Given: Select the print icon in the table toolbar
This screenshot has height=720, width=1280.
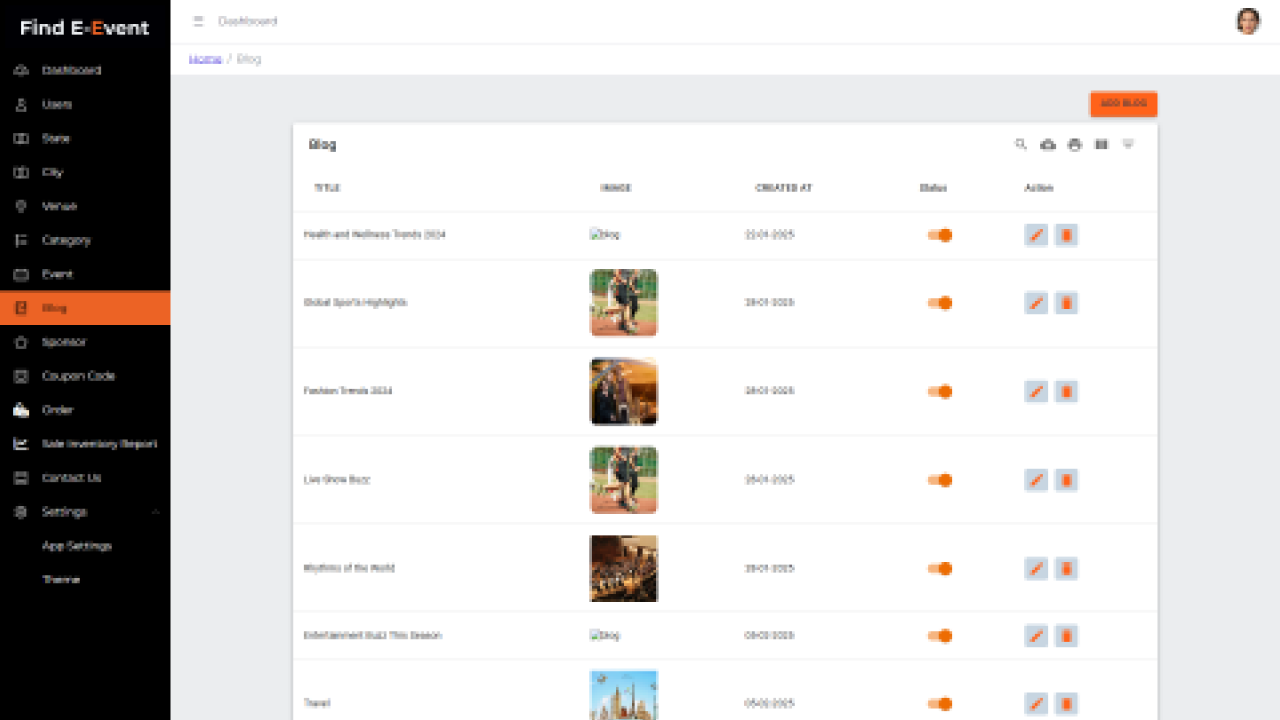Looking at the screenshot, I should tap(1074, 144).
